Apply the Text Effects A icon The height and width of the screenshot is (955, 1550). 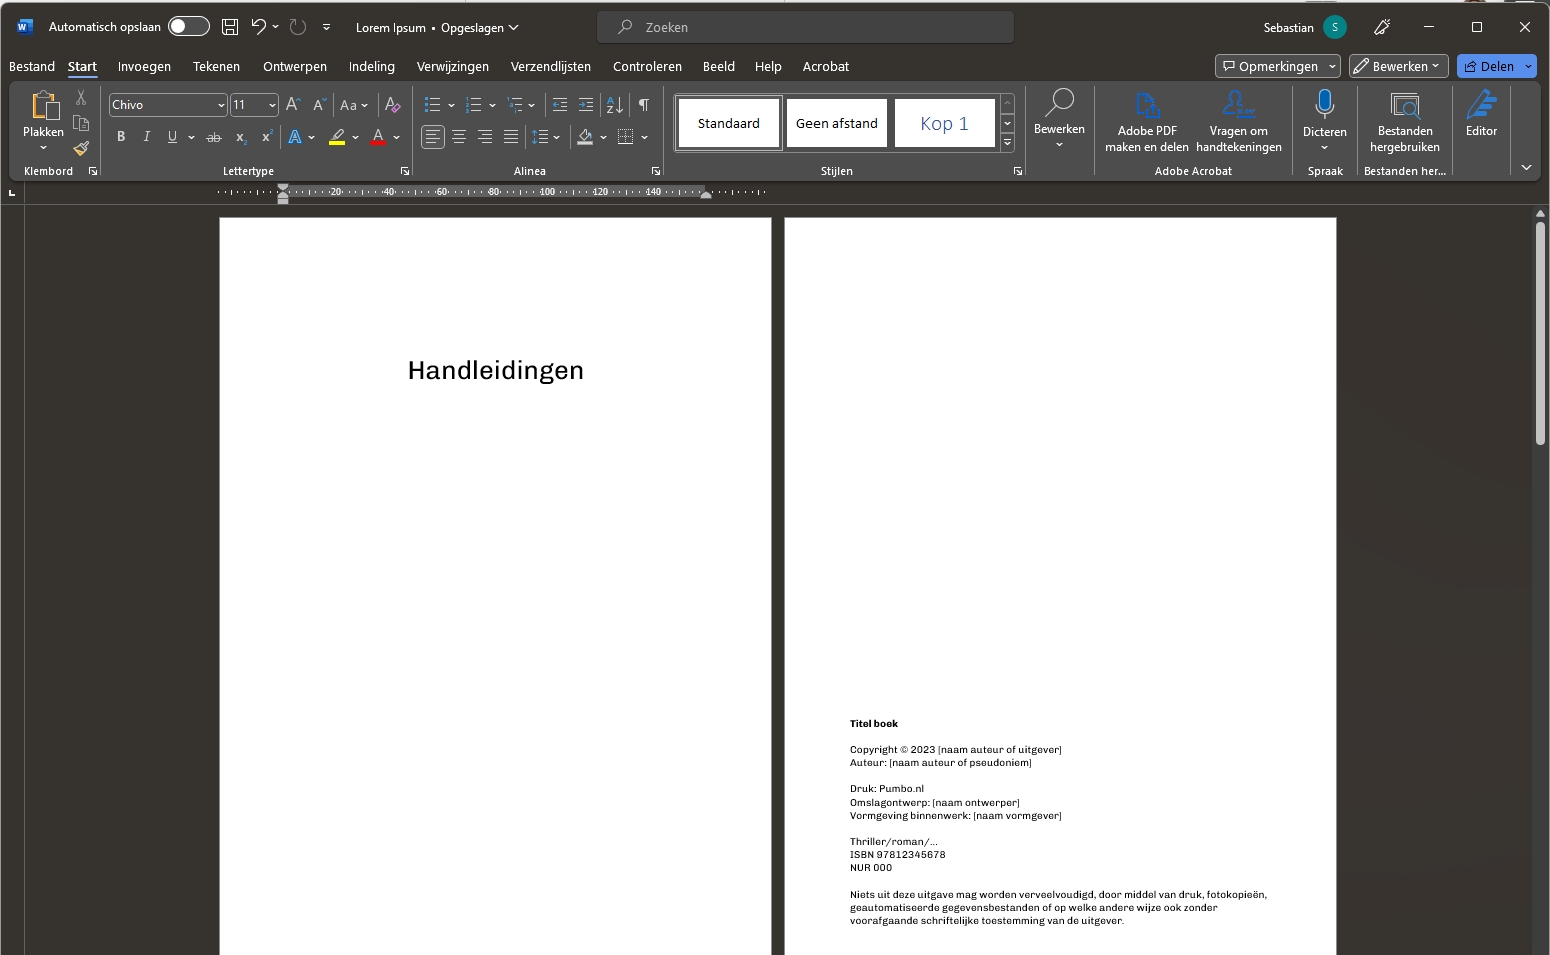[295, 137]
